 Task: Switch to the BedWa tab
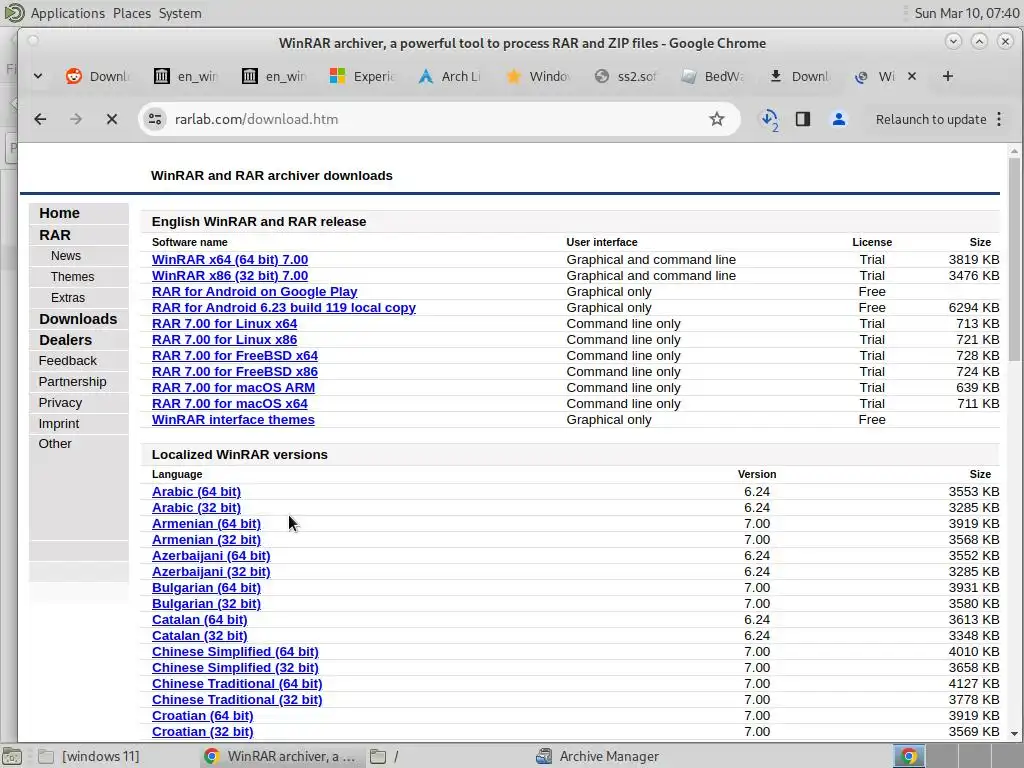pos(714,76)
